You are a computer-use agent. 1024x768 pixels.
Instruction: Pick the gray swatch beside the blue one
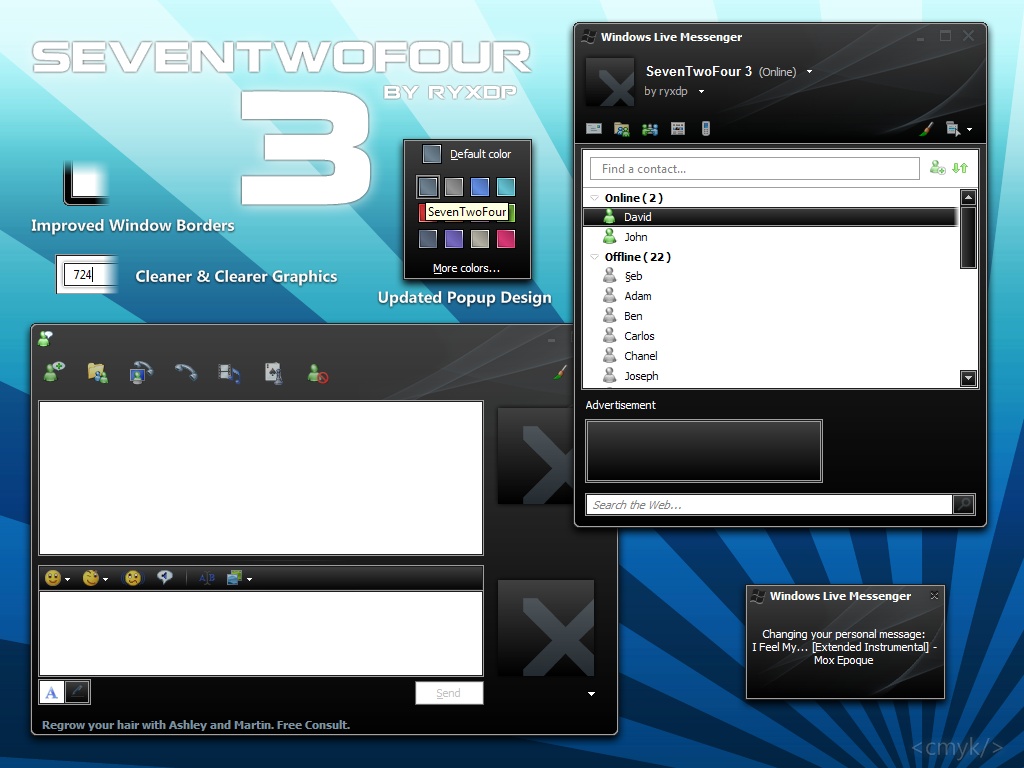tap(454, 187)
